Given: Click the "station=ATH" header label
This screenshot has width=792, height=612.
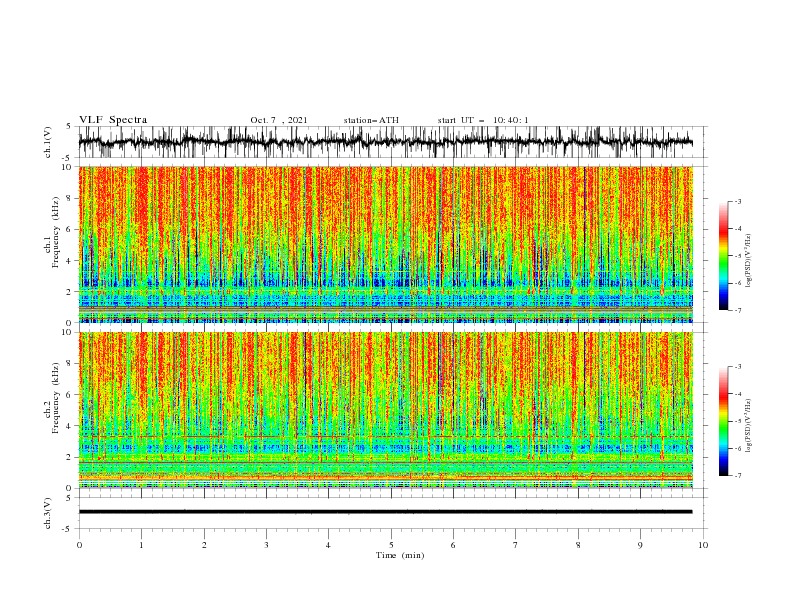Looking at the screenshot, I should coord(371,120).
